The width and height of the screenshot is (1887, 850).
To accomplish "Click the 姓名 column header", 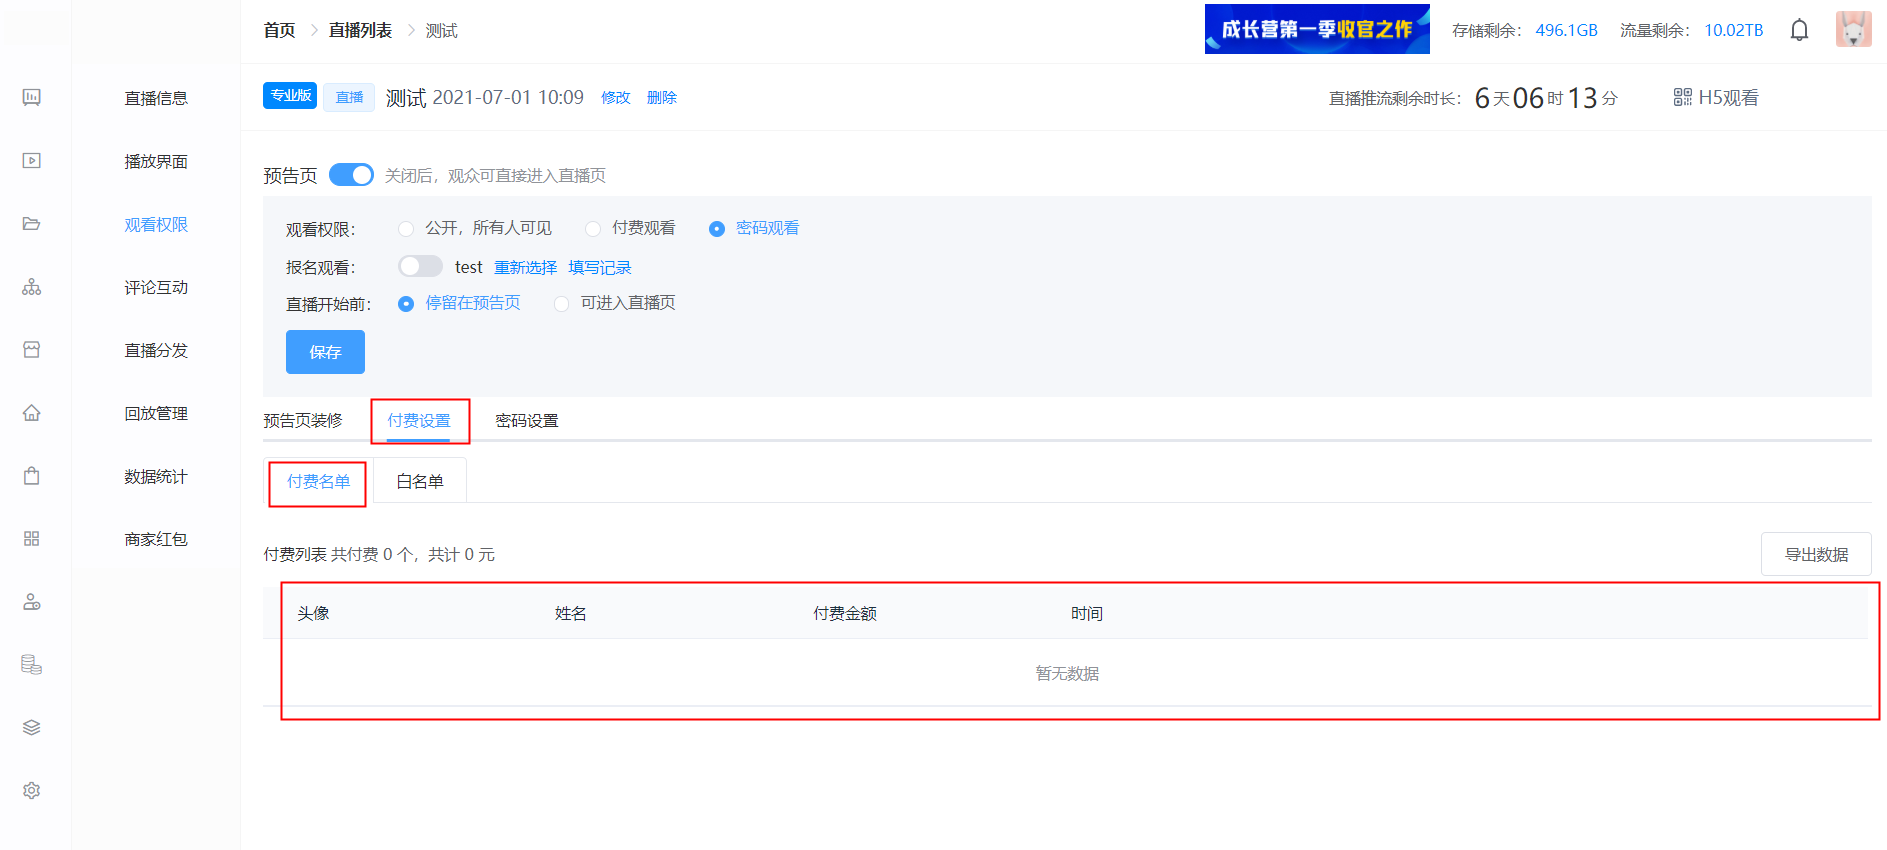I will pyautogui.click(x=571, y=613).
